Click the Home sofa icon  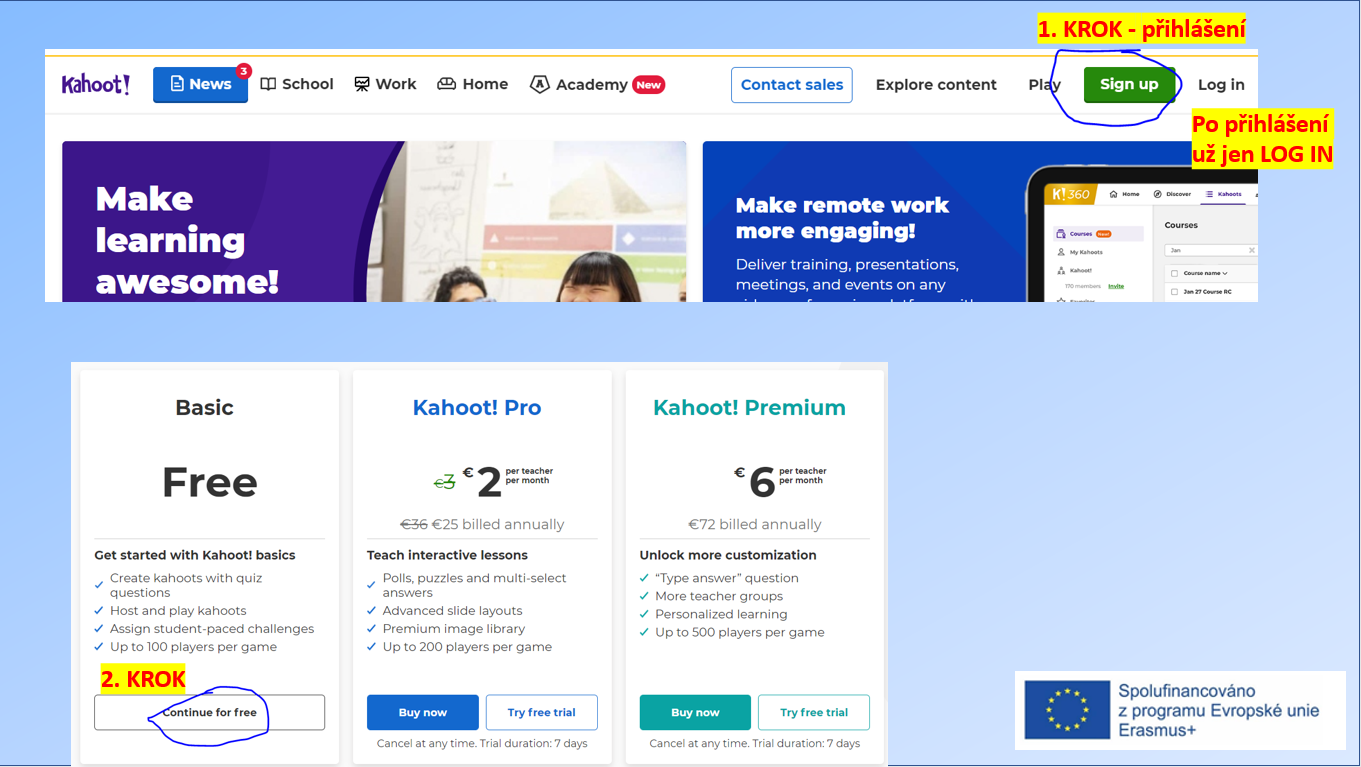pyautogui.click(x=447, y=84)
